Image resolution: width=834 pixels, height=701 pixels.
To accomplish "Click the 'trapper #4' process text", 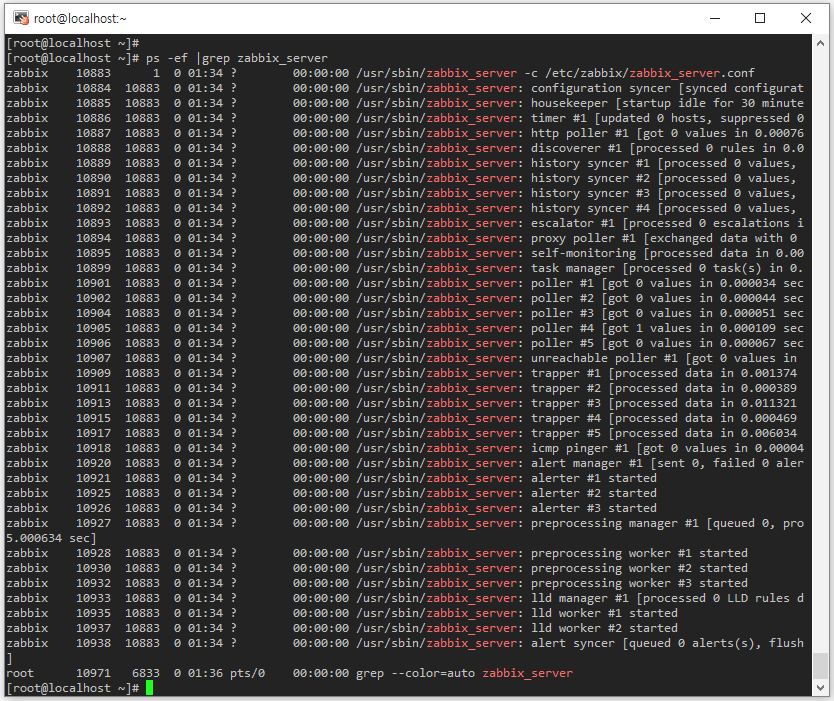I will 566,418.
